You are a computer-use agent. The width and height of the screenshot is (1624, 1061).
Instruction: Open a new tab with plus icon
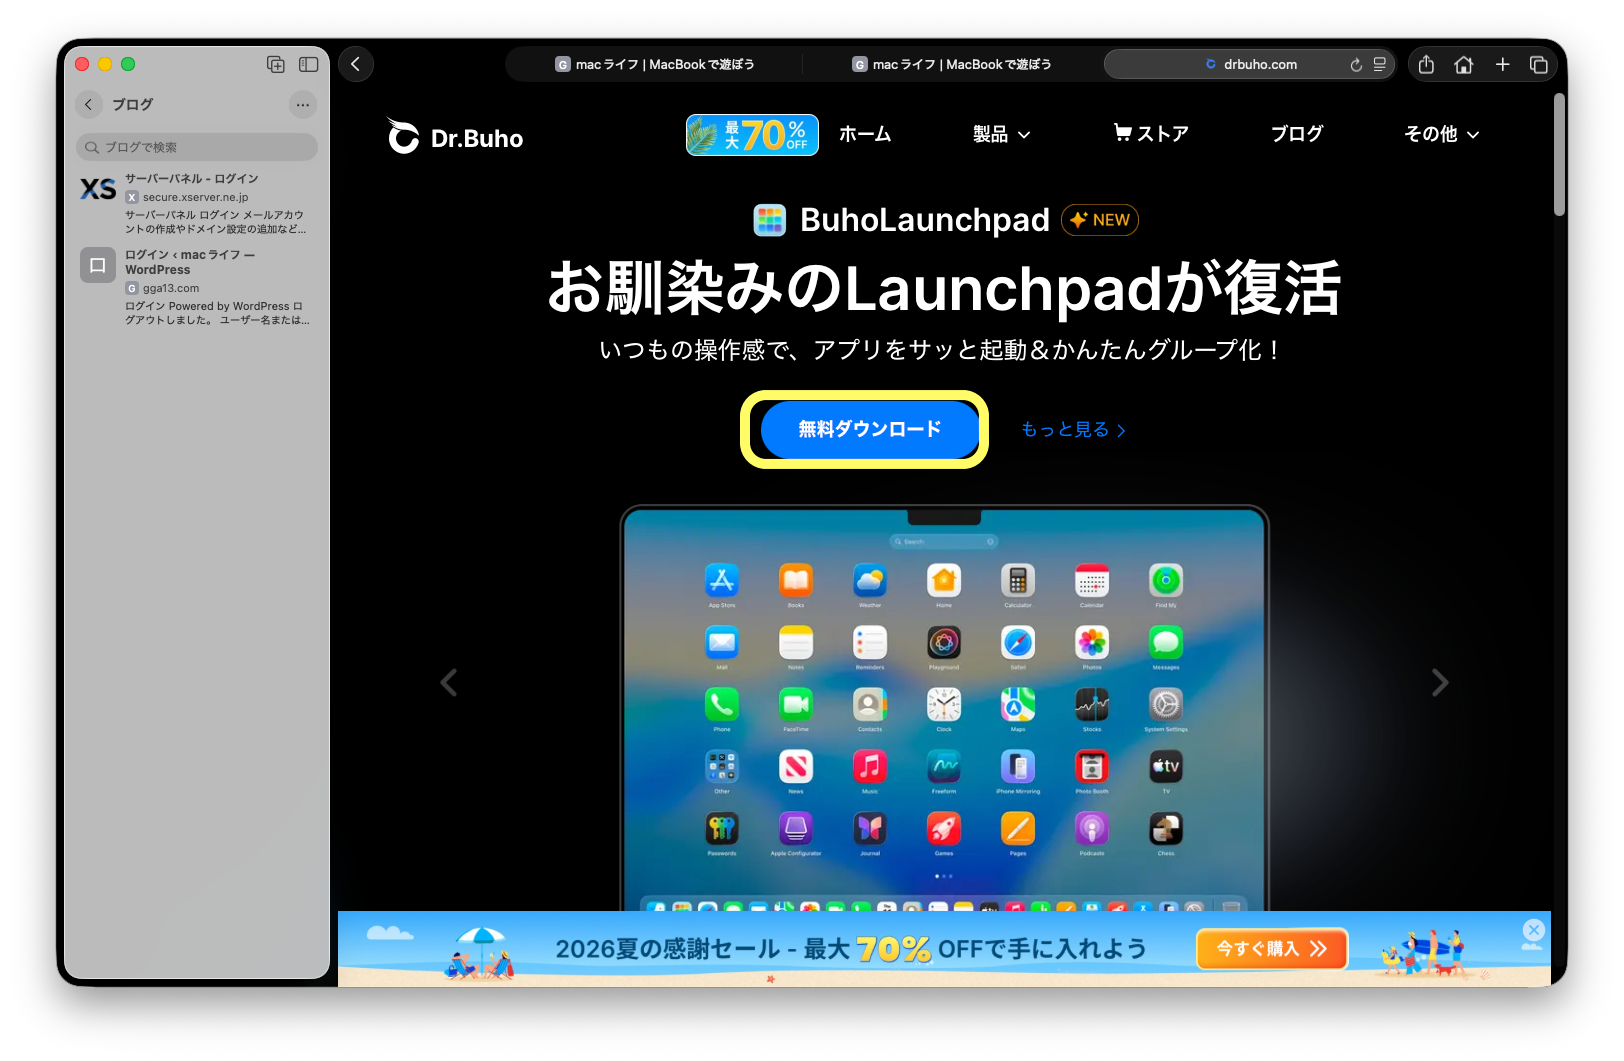[x=1502, y=64]
